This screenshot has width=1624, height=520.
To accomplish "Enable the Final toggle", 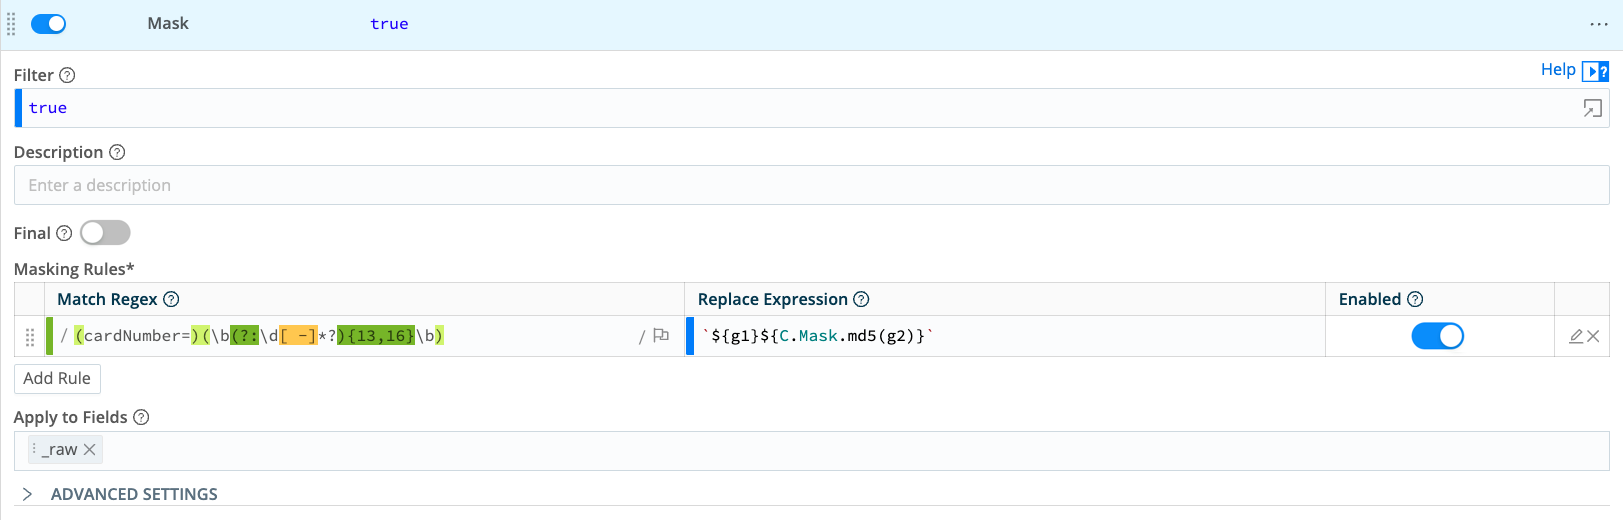I will 105,233.
